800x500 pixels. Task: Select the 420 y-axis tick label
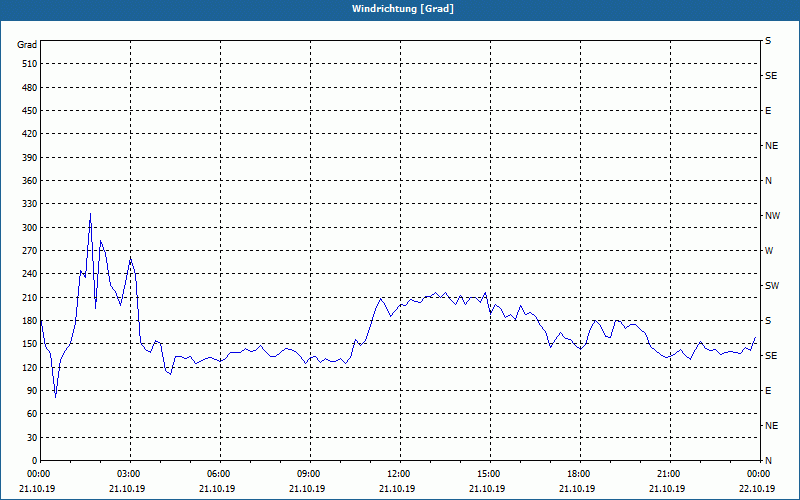tap(30, 134)
